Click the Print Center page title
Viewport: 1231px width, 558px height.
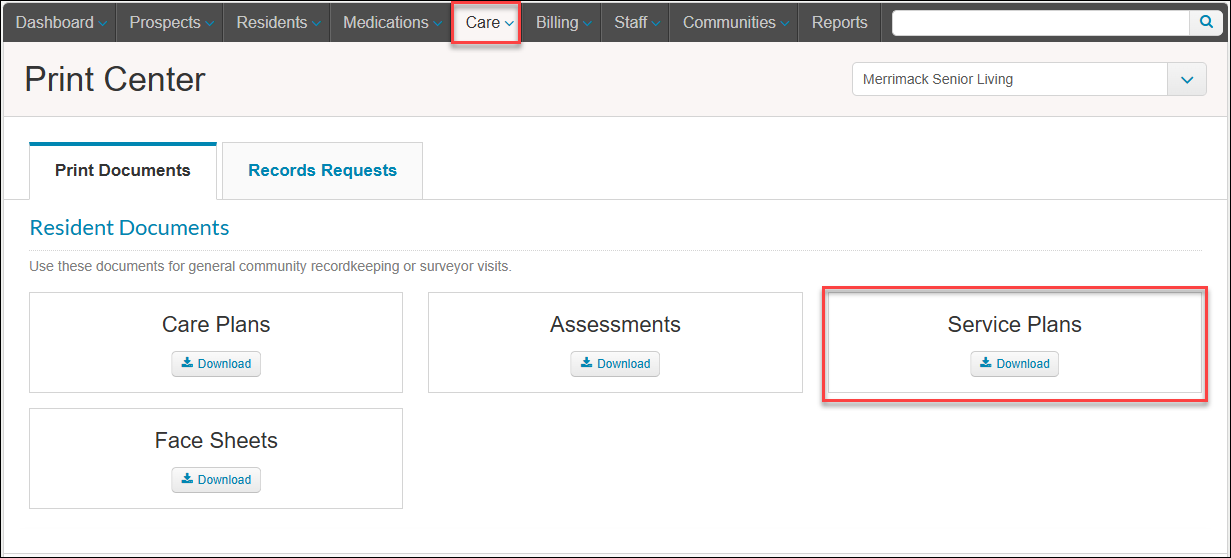[x=115, y=80]
